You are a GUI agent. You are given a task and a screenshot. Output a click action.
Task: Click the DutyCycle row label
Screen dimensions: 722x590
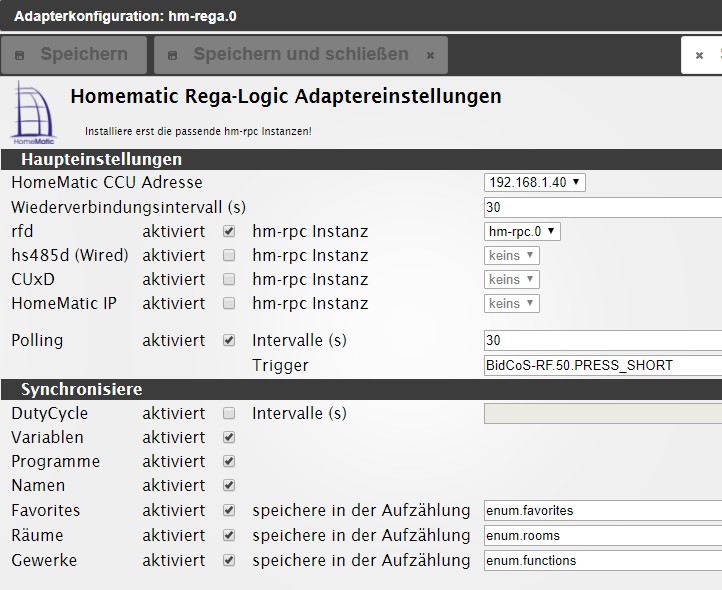(49, 413)
